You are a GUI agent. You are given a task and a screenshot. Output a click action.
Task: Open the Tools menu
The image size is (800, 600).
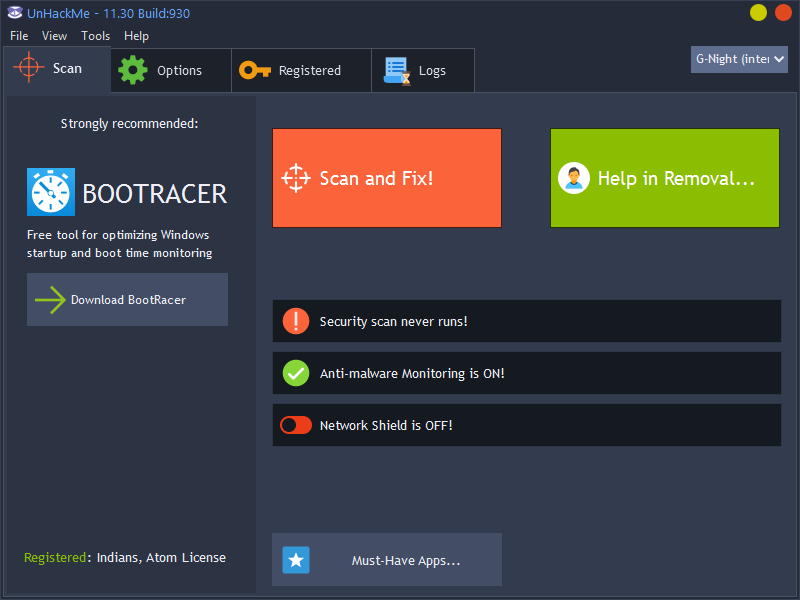[x=95, y=35]
